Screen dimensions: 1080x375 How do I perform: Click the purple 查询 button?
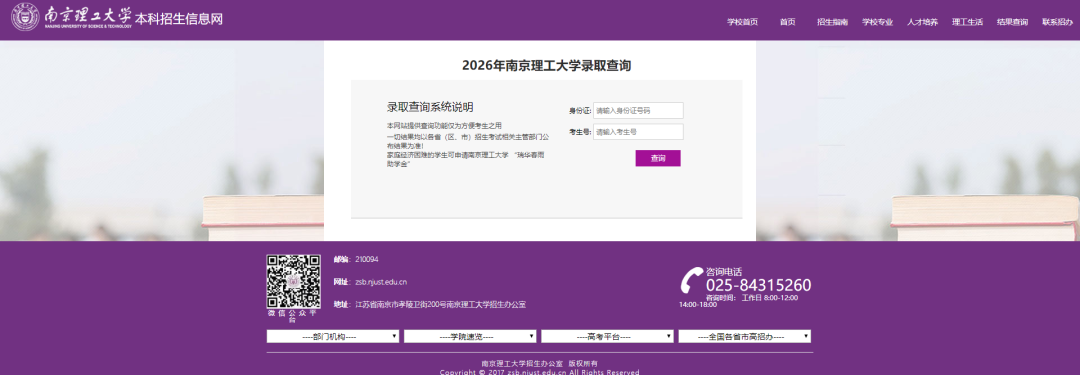[x=658, y=159]
